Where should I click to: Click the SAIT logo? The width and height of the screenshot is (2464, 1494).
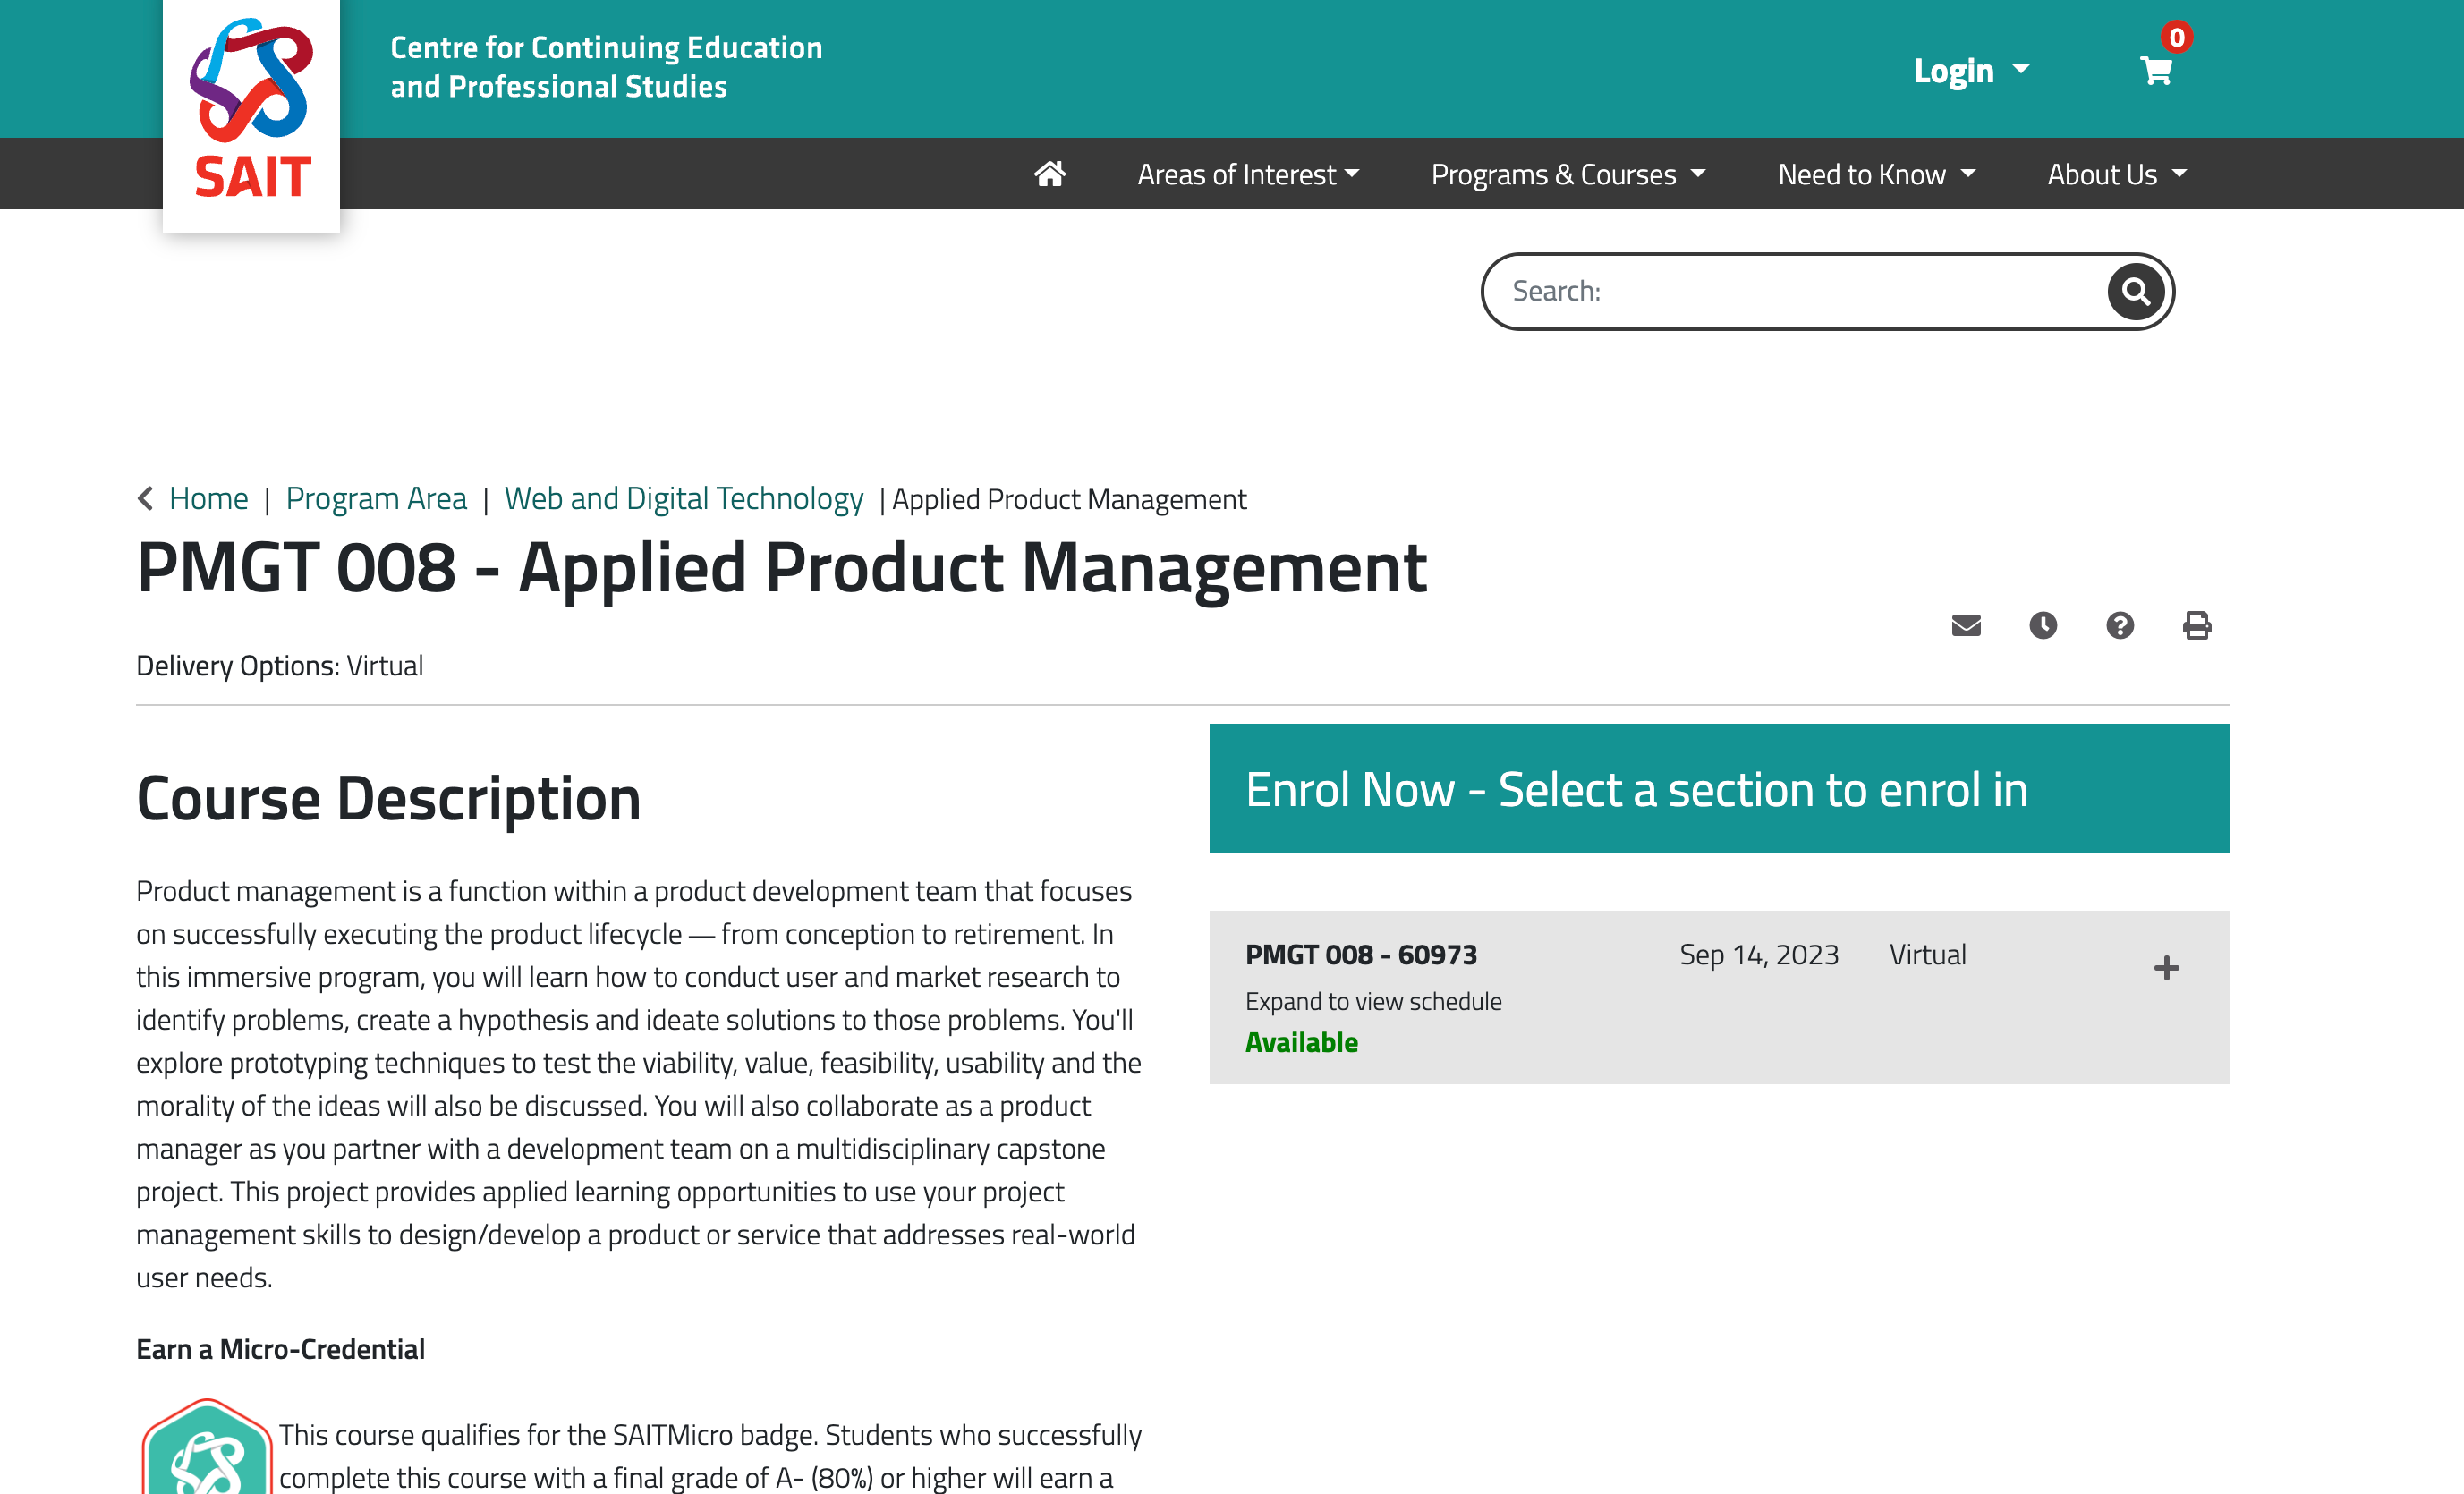(251, 110)
